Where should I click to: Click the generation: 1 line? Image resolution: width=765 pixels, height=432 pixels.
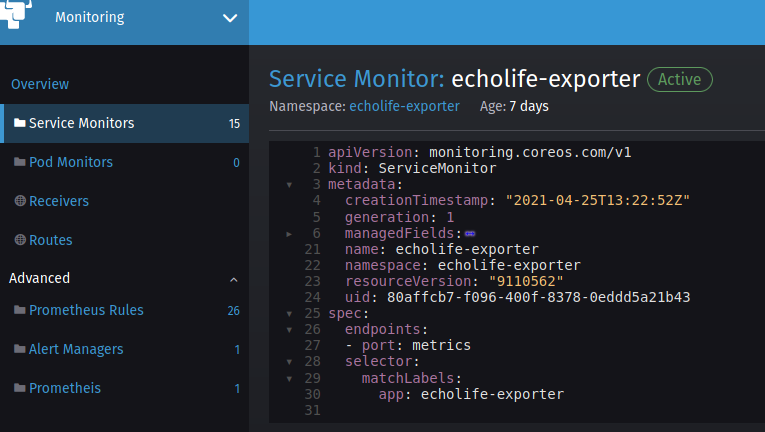coord(400,217)
